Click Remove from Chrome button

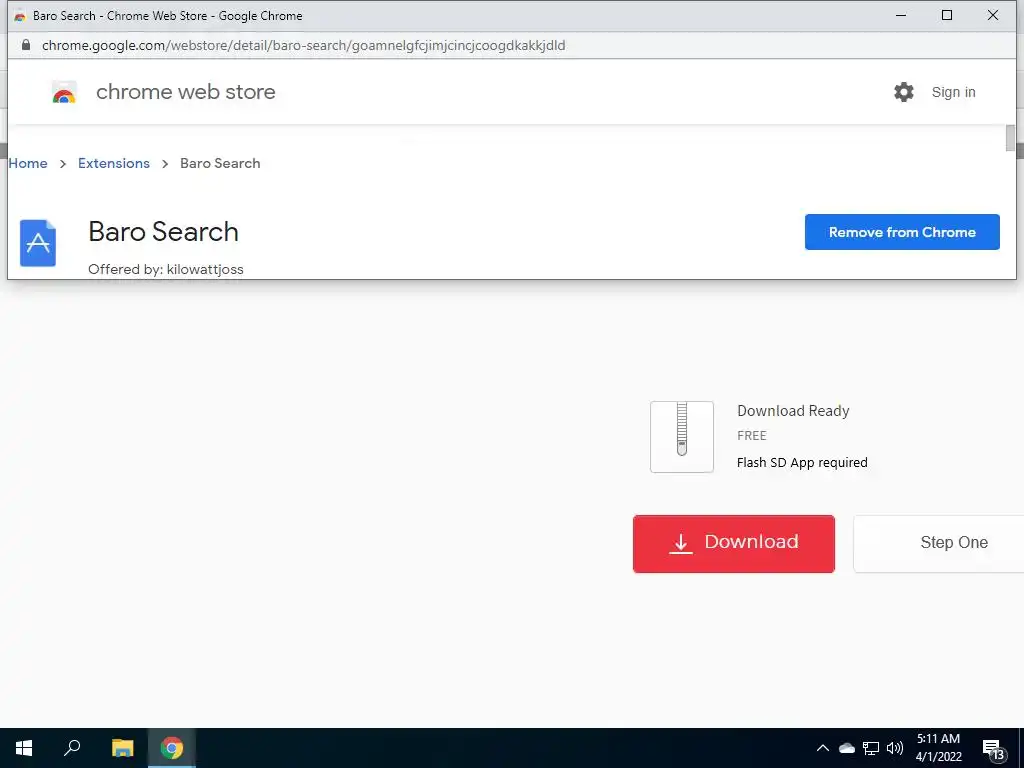(x=902, y=232)
